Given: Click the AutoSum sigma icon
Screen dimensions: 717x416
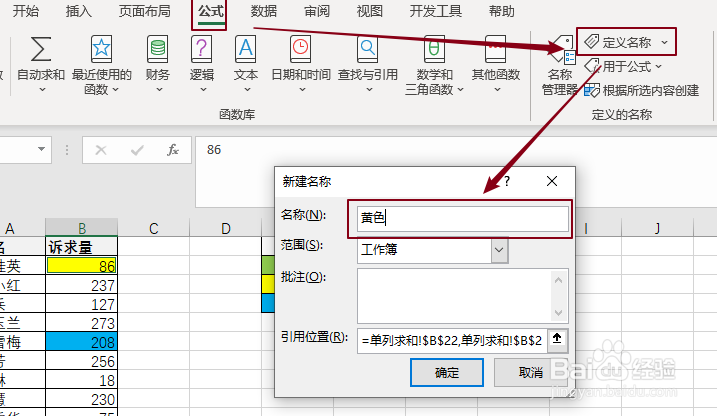Looking at the screenshot, I should (x=41, y=49).
